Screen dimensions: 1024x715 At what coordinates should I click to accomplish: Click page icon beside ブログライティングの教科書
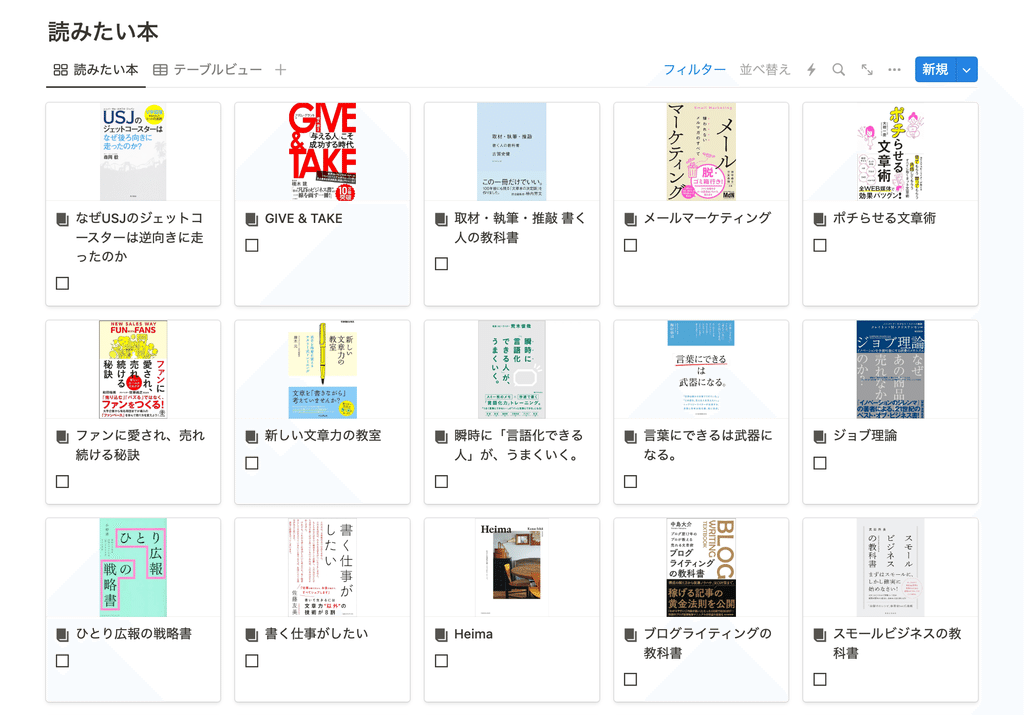click(630, 634)
